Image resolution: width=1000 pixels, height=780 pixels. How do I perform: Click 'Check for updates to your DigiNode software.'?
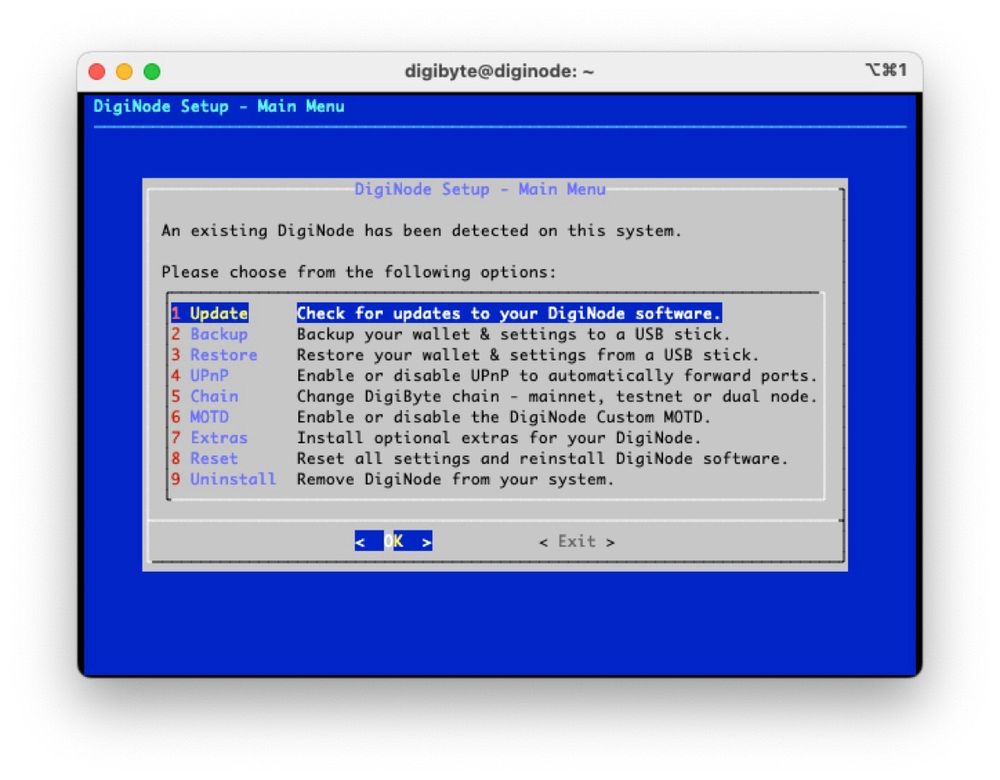509,313
